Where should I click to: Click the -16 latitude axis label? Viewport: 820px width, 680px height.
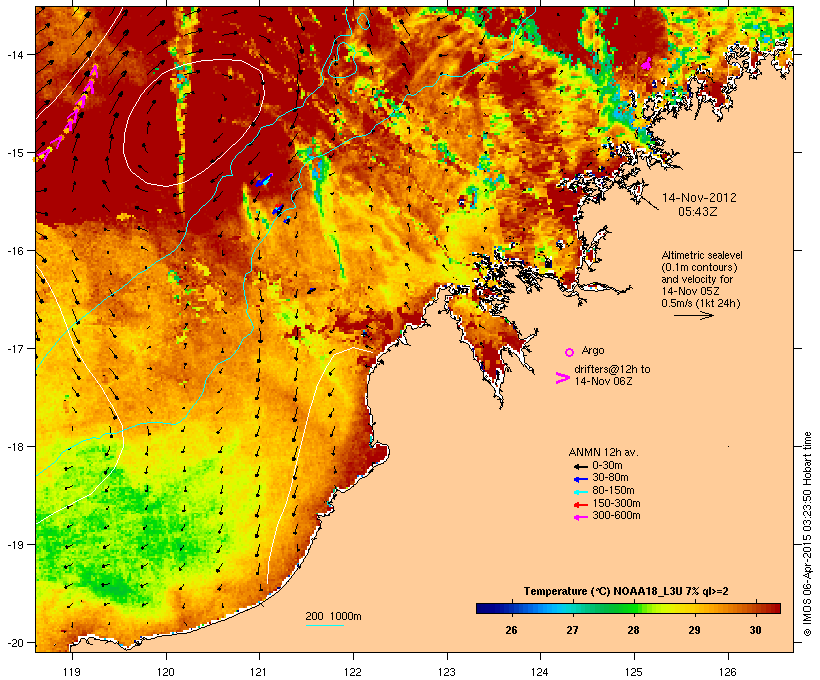tap(15, 251)
